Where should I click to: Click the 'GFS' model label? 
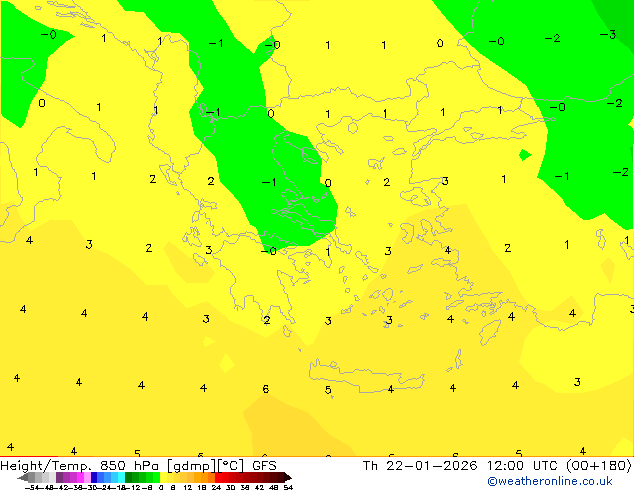point(264,466)
